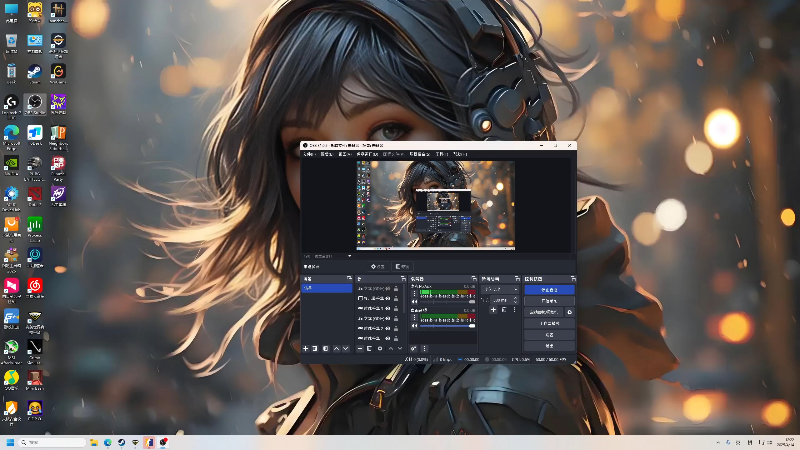This screenshot has height=450, width=800.
Task: Click the blue streaming button in Controls
Action: coord(549,290)
